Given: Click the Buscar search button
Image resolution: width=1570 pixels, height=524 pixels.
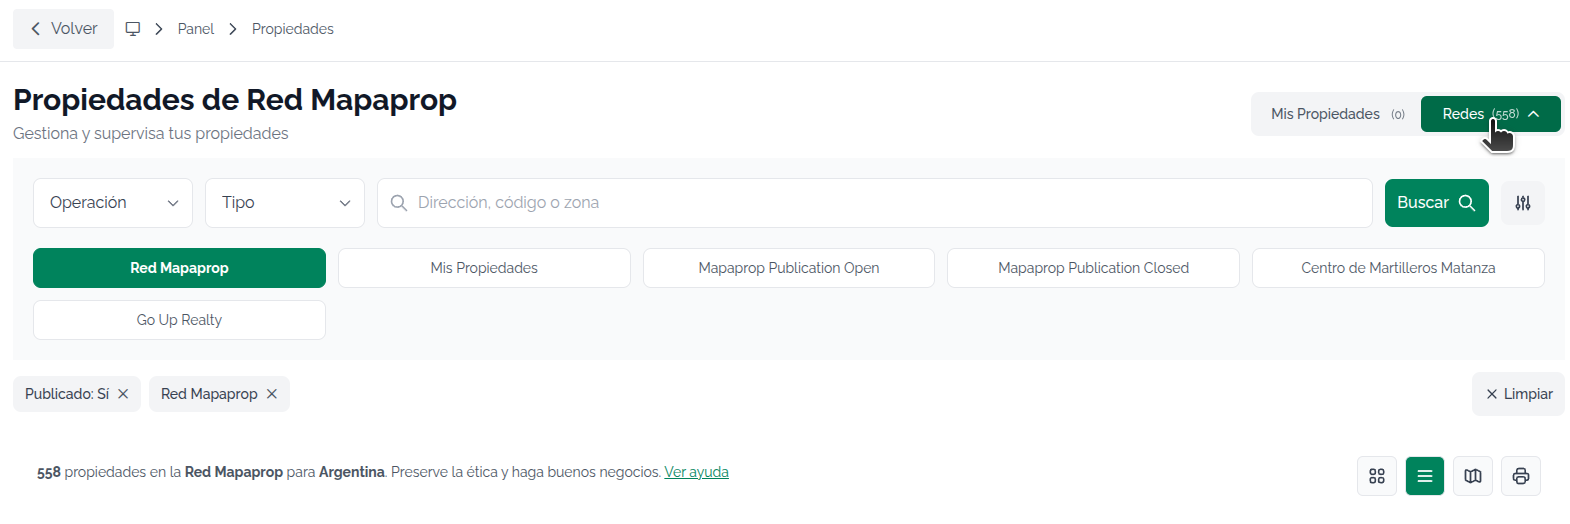Looking at the screenshot, I should [x=1436, y=203].
